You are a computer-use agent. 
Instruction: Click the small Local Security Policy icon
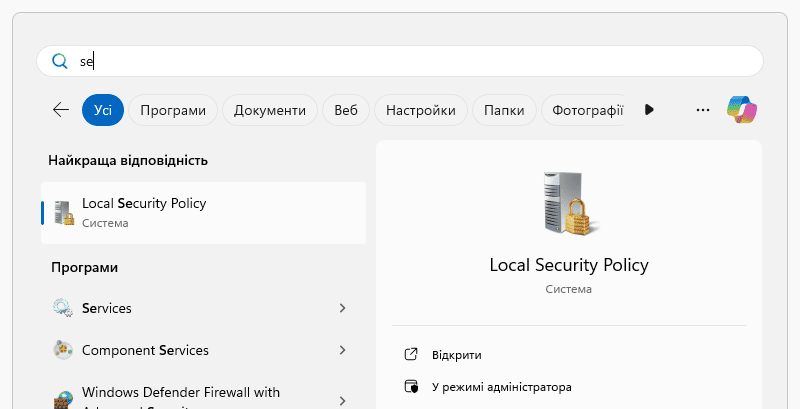pos(64,212)
